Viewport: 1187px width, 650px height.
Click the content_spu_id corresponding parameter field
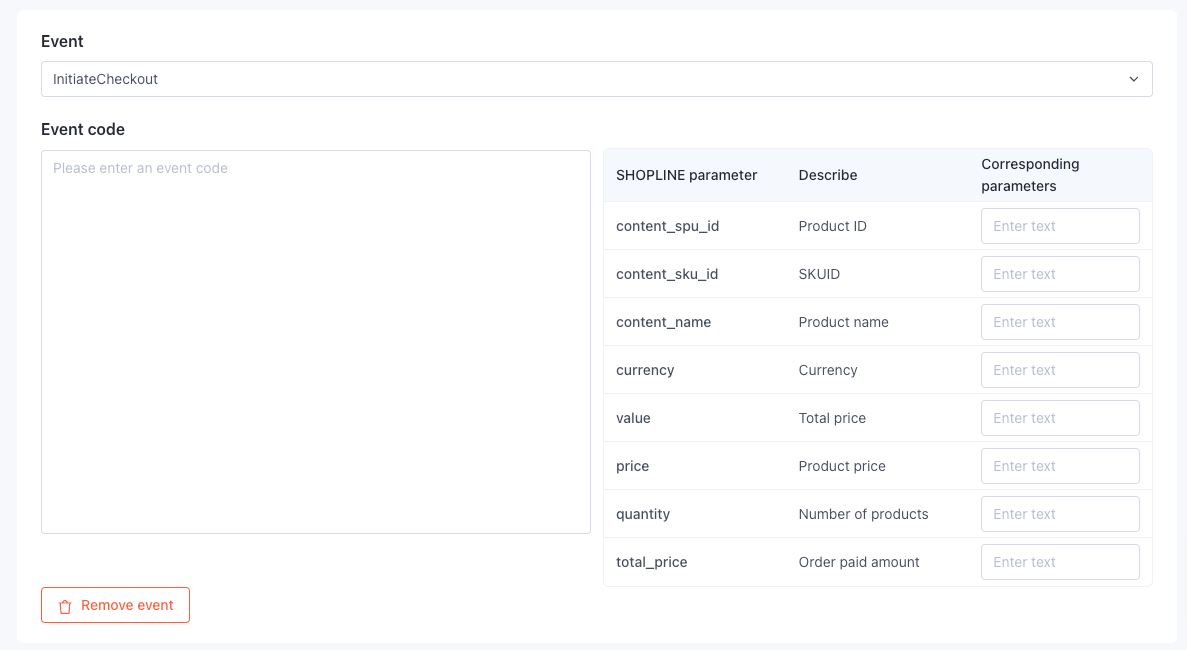pos(1060,226)
